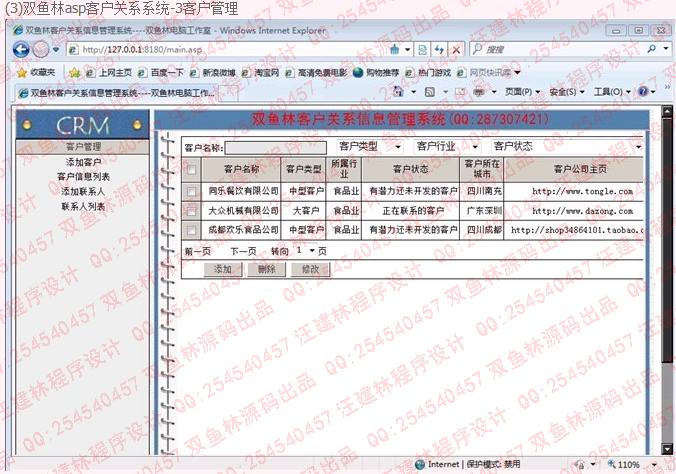This screenshot has width=676, height=474.
Task: Select 客户管理 section in CRM sidebar
Action: (83, 147)
